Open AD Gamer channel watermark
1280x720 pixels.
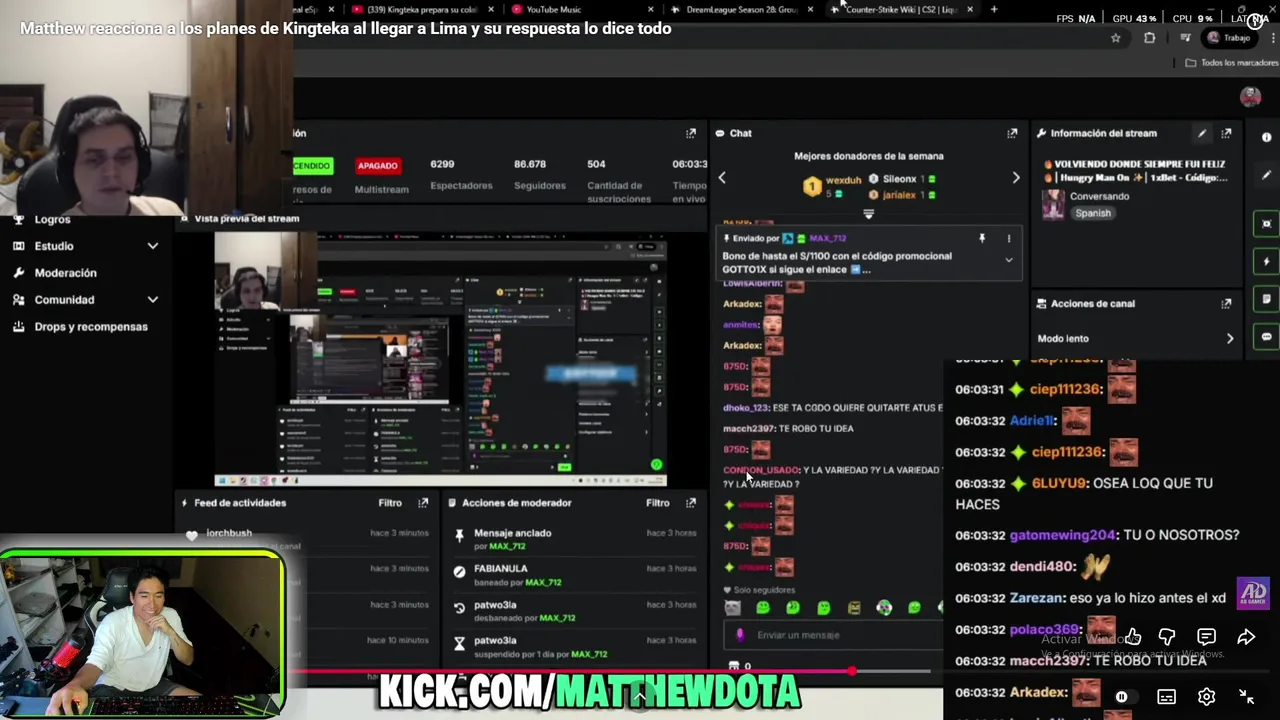point(1253,592)
